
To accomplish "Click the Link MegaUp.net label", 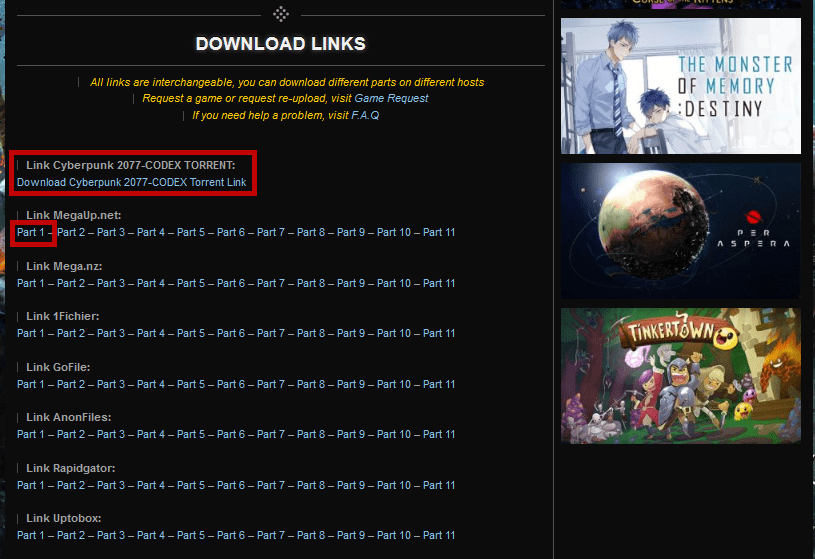I will point(73,215).
